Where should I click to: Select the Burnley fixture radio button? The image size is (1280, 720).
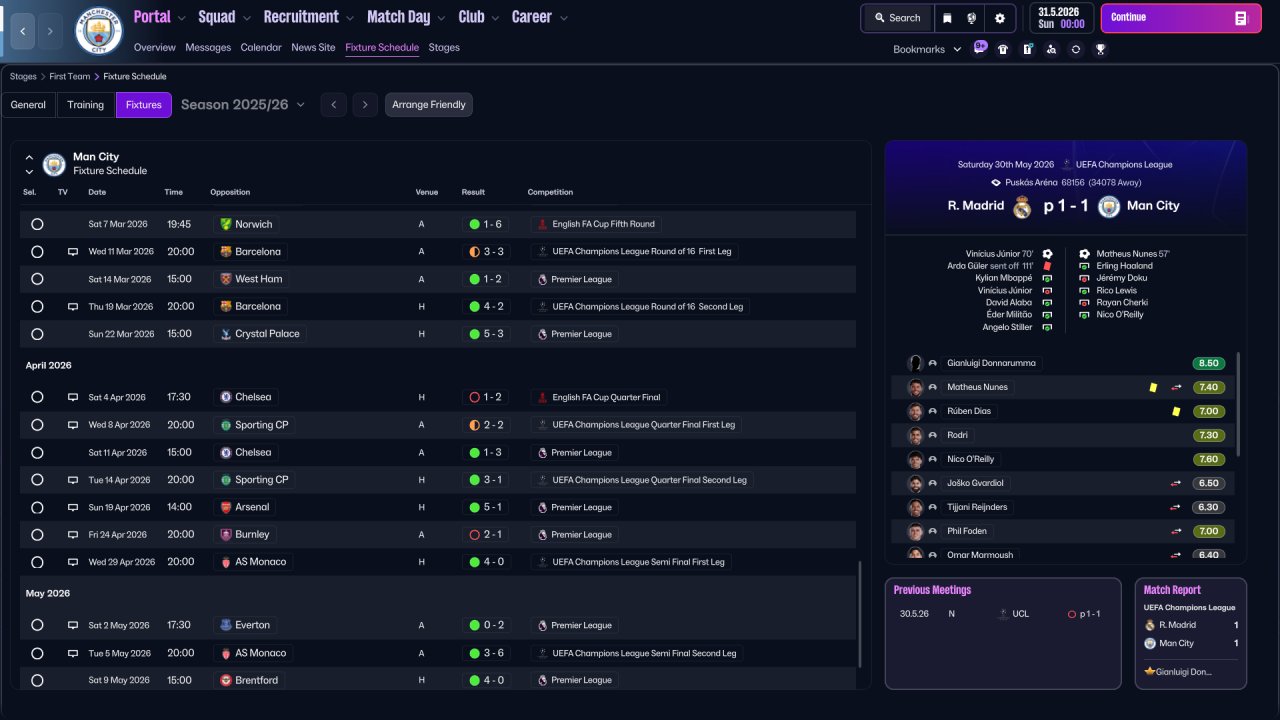tap(37, 535)
